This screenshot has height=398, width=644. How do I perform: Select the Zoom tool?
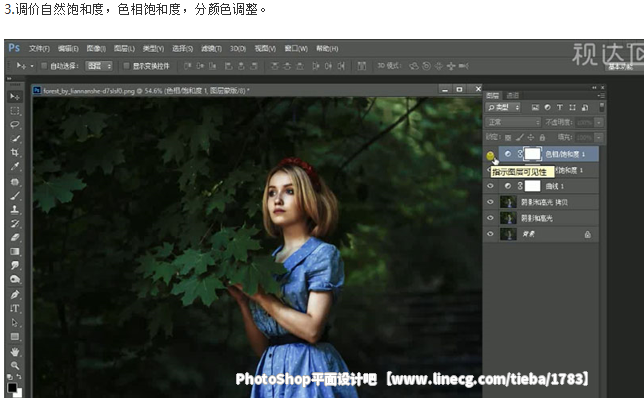pyautogui.click(x=15, y=365)
